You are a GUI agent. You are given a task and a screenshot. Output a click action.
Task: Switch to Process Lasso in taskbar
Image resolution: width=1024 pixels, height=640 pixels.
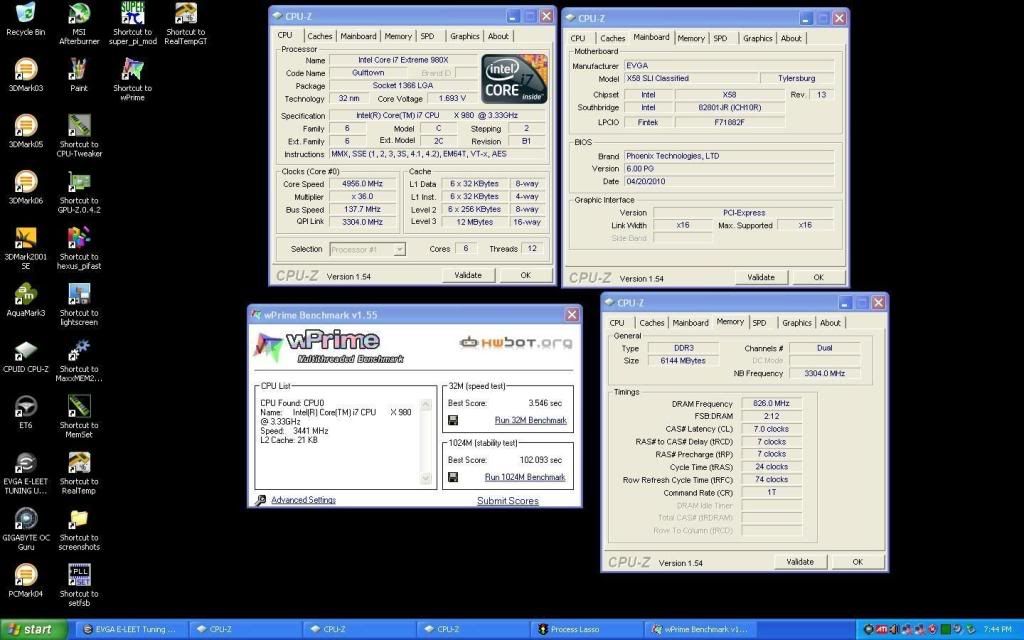pyautogui.click(x=578, y=629)
